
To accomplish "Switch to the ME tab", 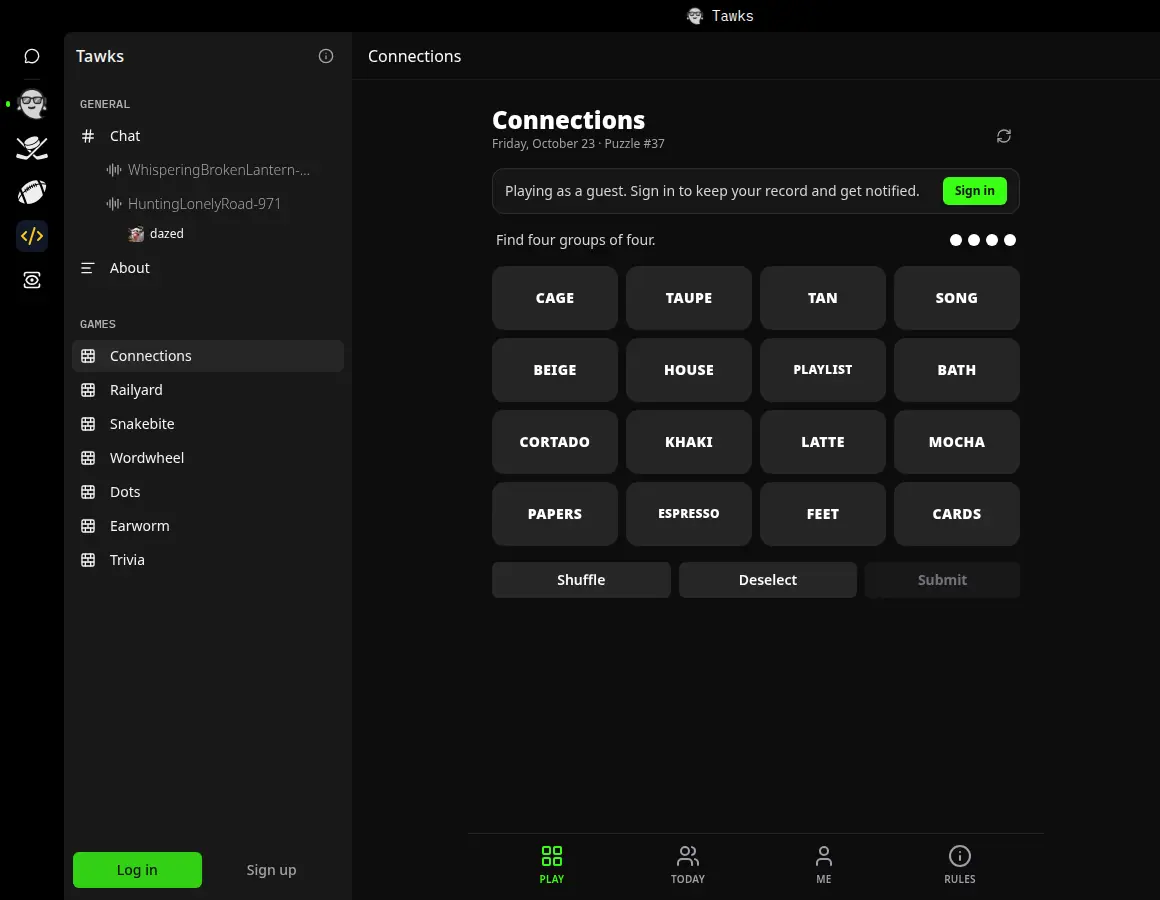I will coord(823,865).
